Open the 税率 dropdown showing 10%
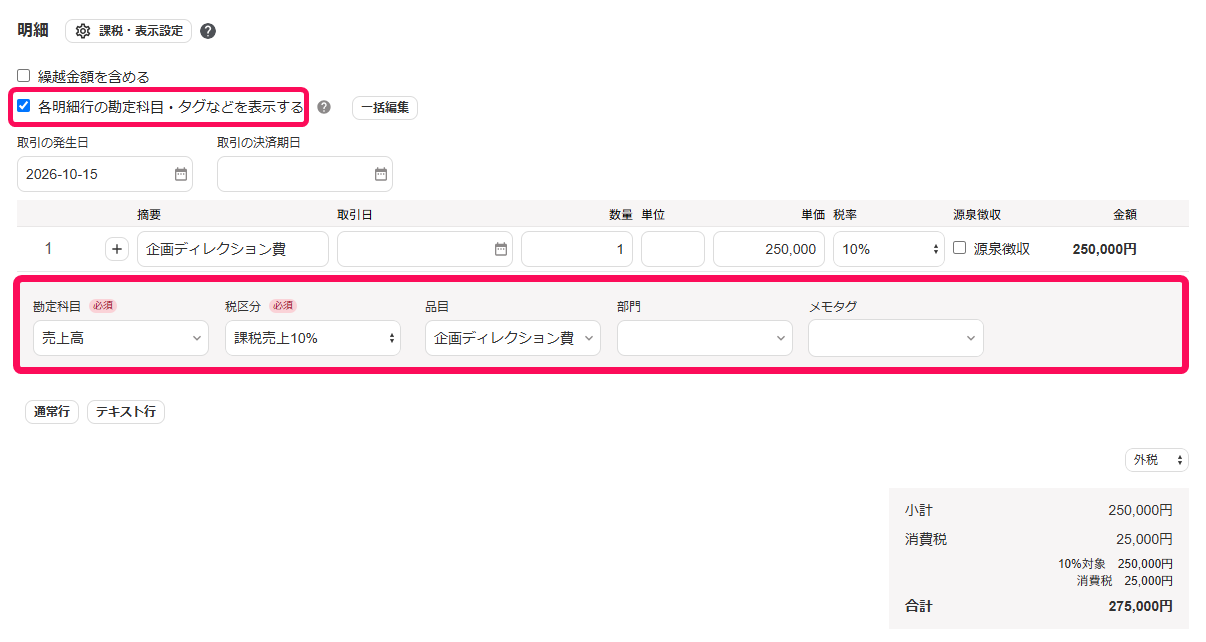The height and width of the screenshot is (642, 1206). (889, 249)
